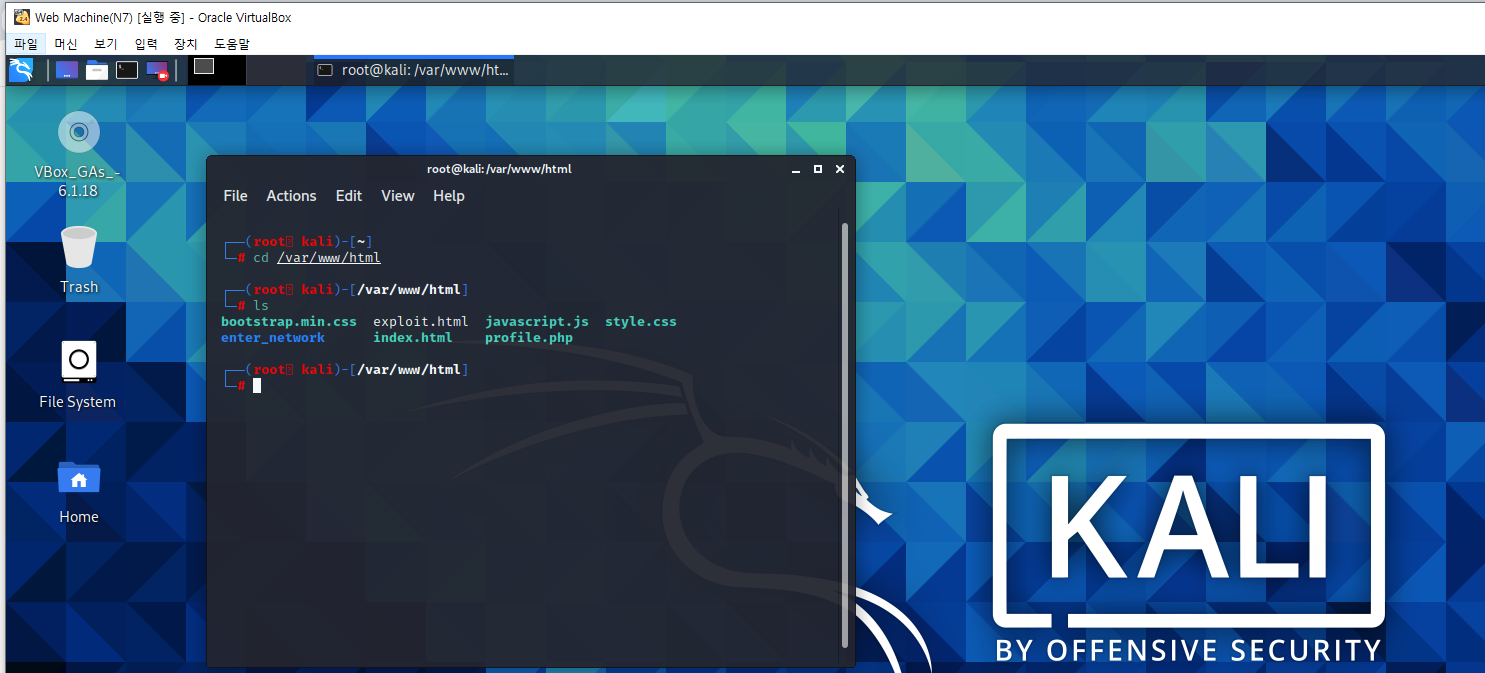Open VirtualBox 파일 menu
Image resolution: width=1485 pixels, height=673 pixels.
[26, 44]
